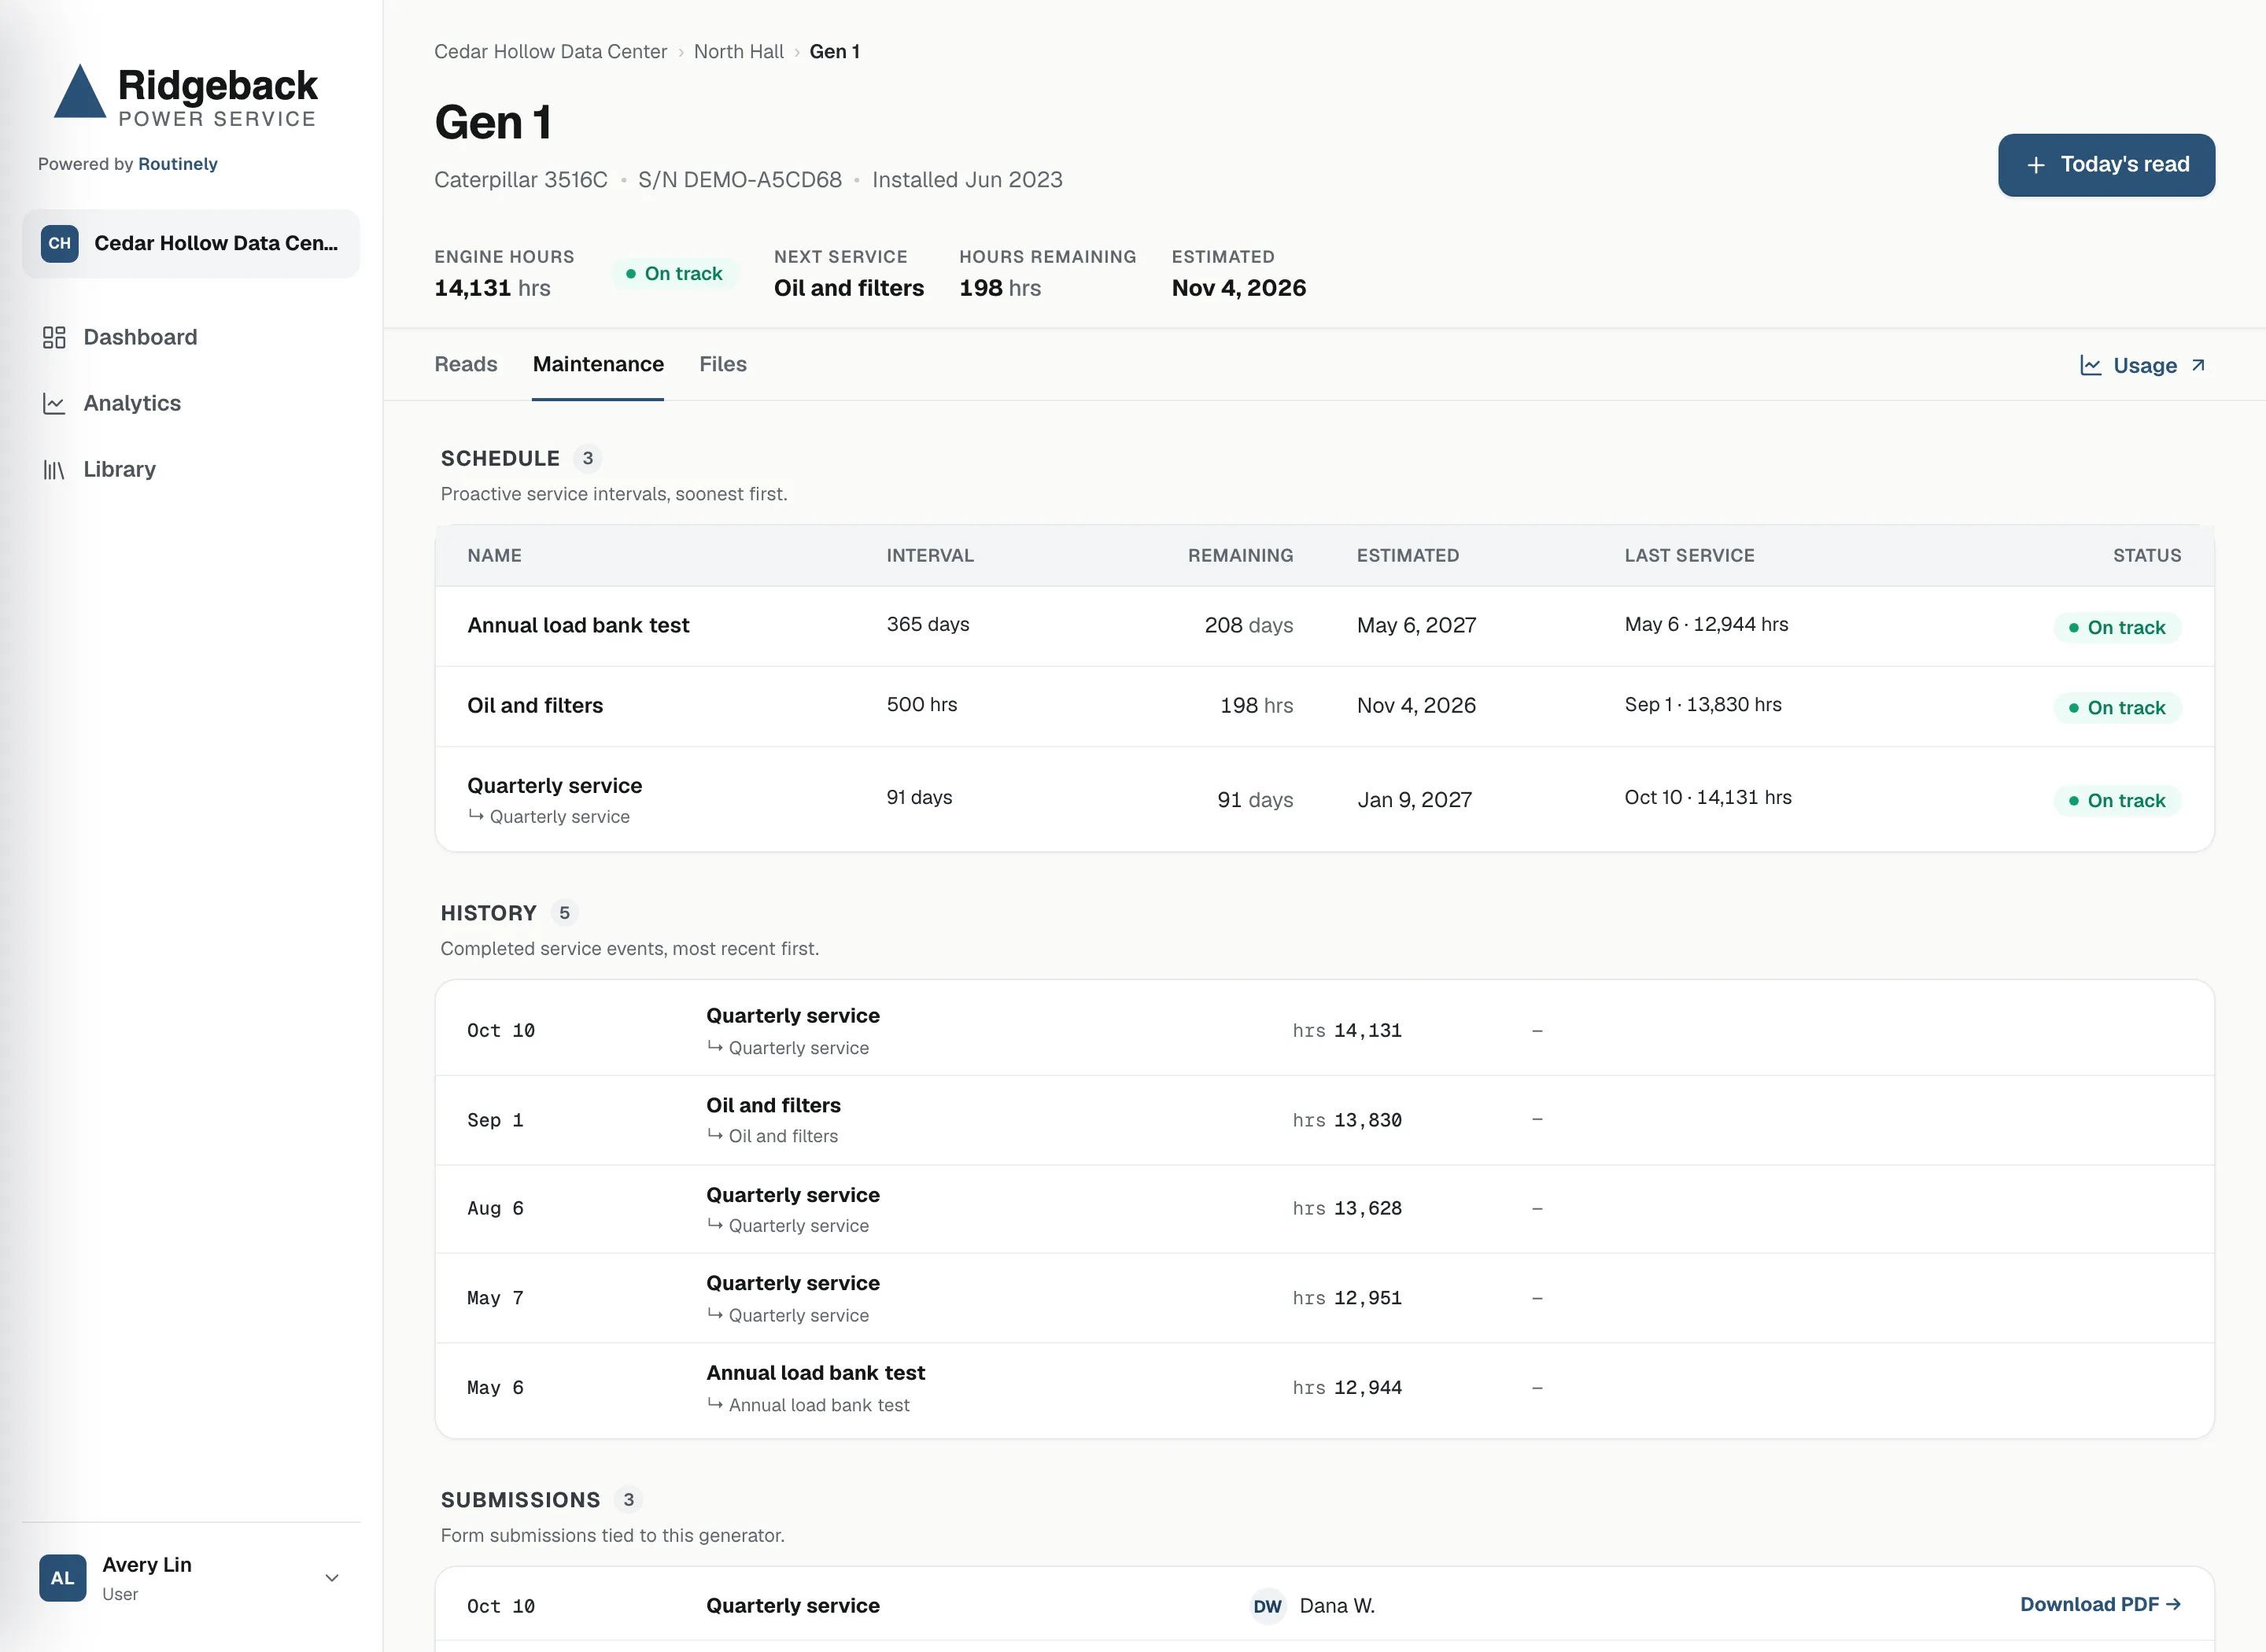Open the Sep 1 Oil and filters history entry
Viewport: 2266px width, 1652px height.
pos(1324,1120)
